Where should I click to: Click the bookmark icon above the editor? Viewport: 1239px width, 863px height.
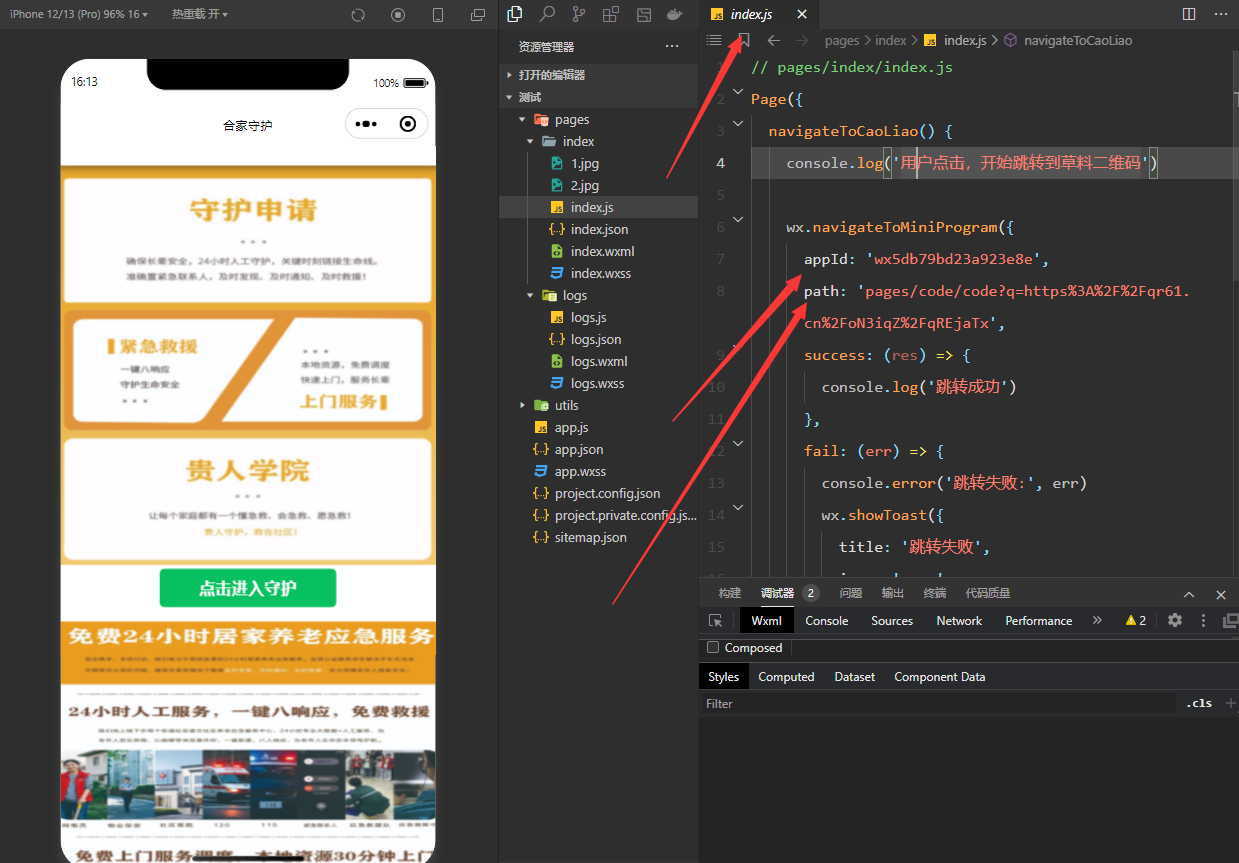[743, 40]
